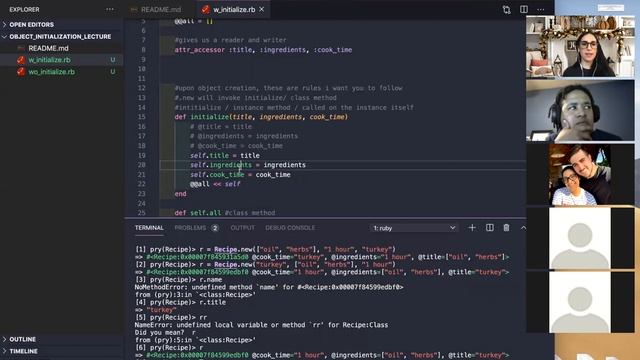640x360 pixels.
Task: Switch to the README.md editor tab
Action: 160,9
